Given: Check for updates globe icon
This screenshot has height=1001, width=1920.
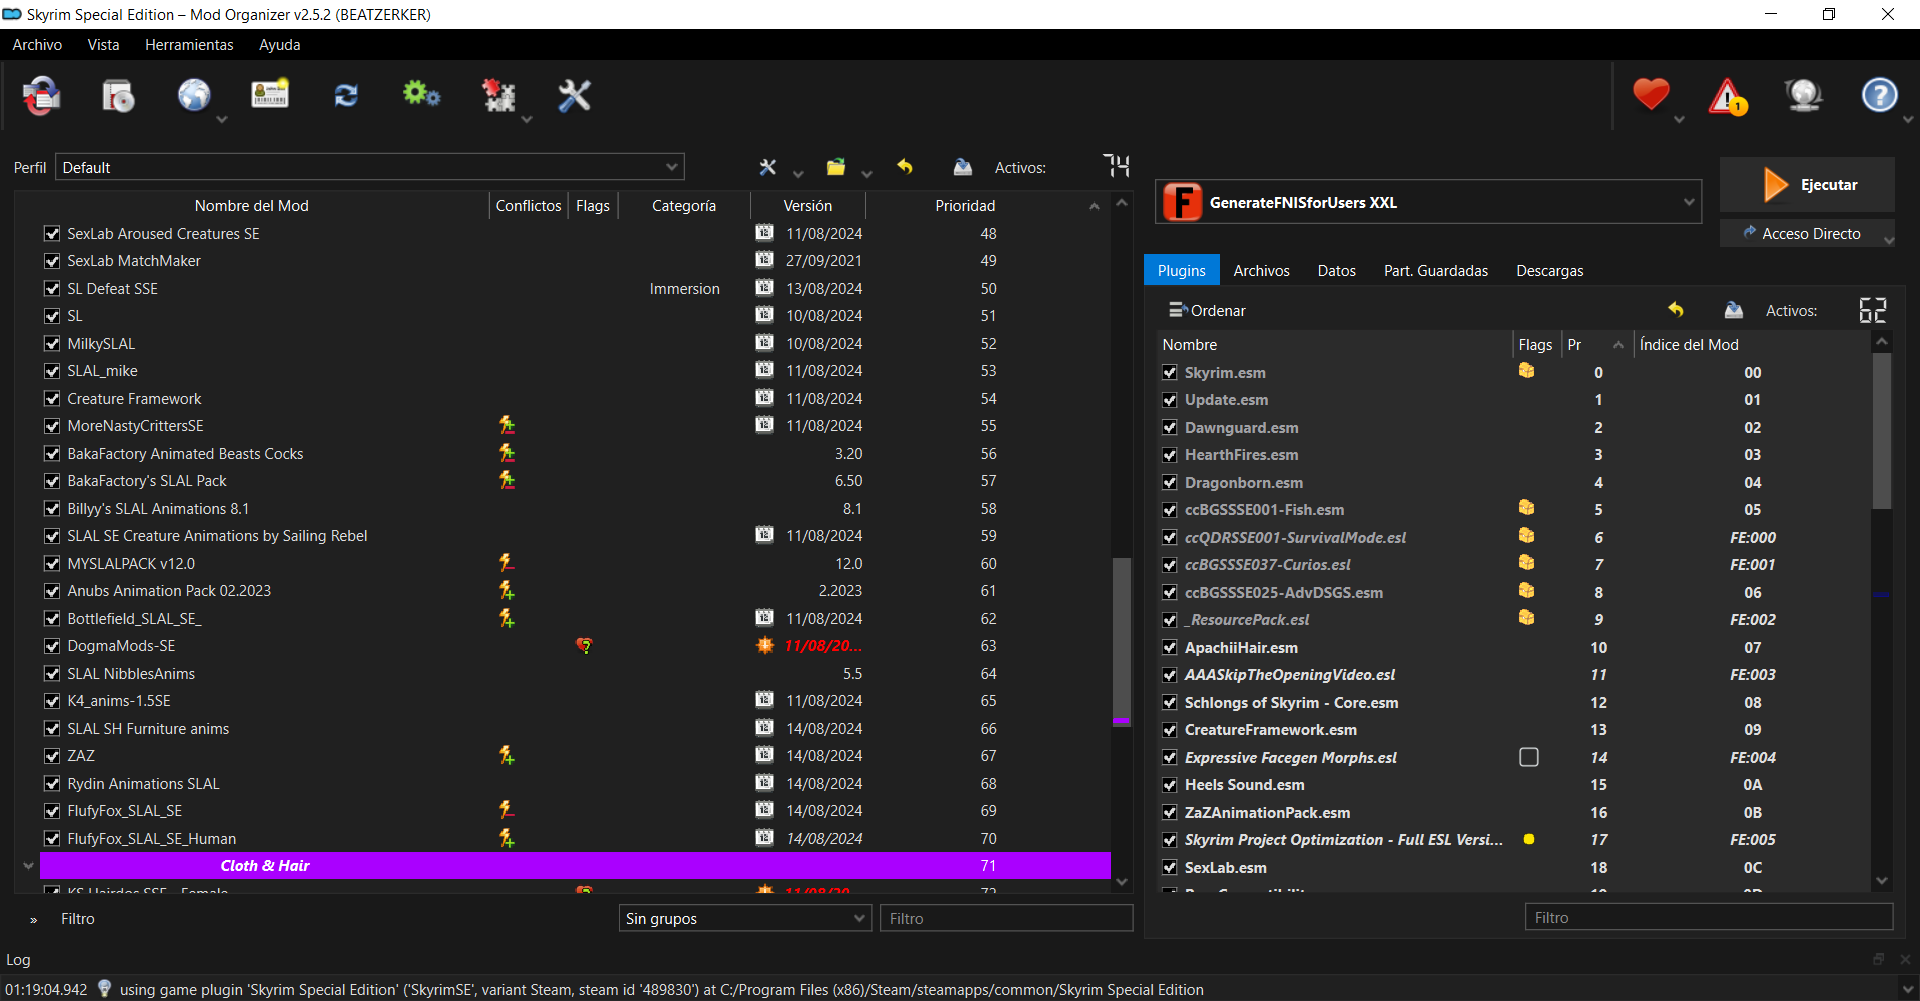Looking at the screenshot, I should [1803, 96].
